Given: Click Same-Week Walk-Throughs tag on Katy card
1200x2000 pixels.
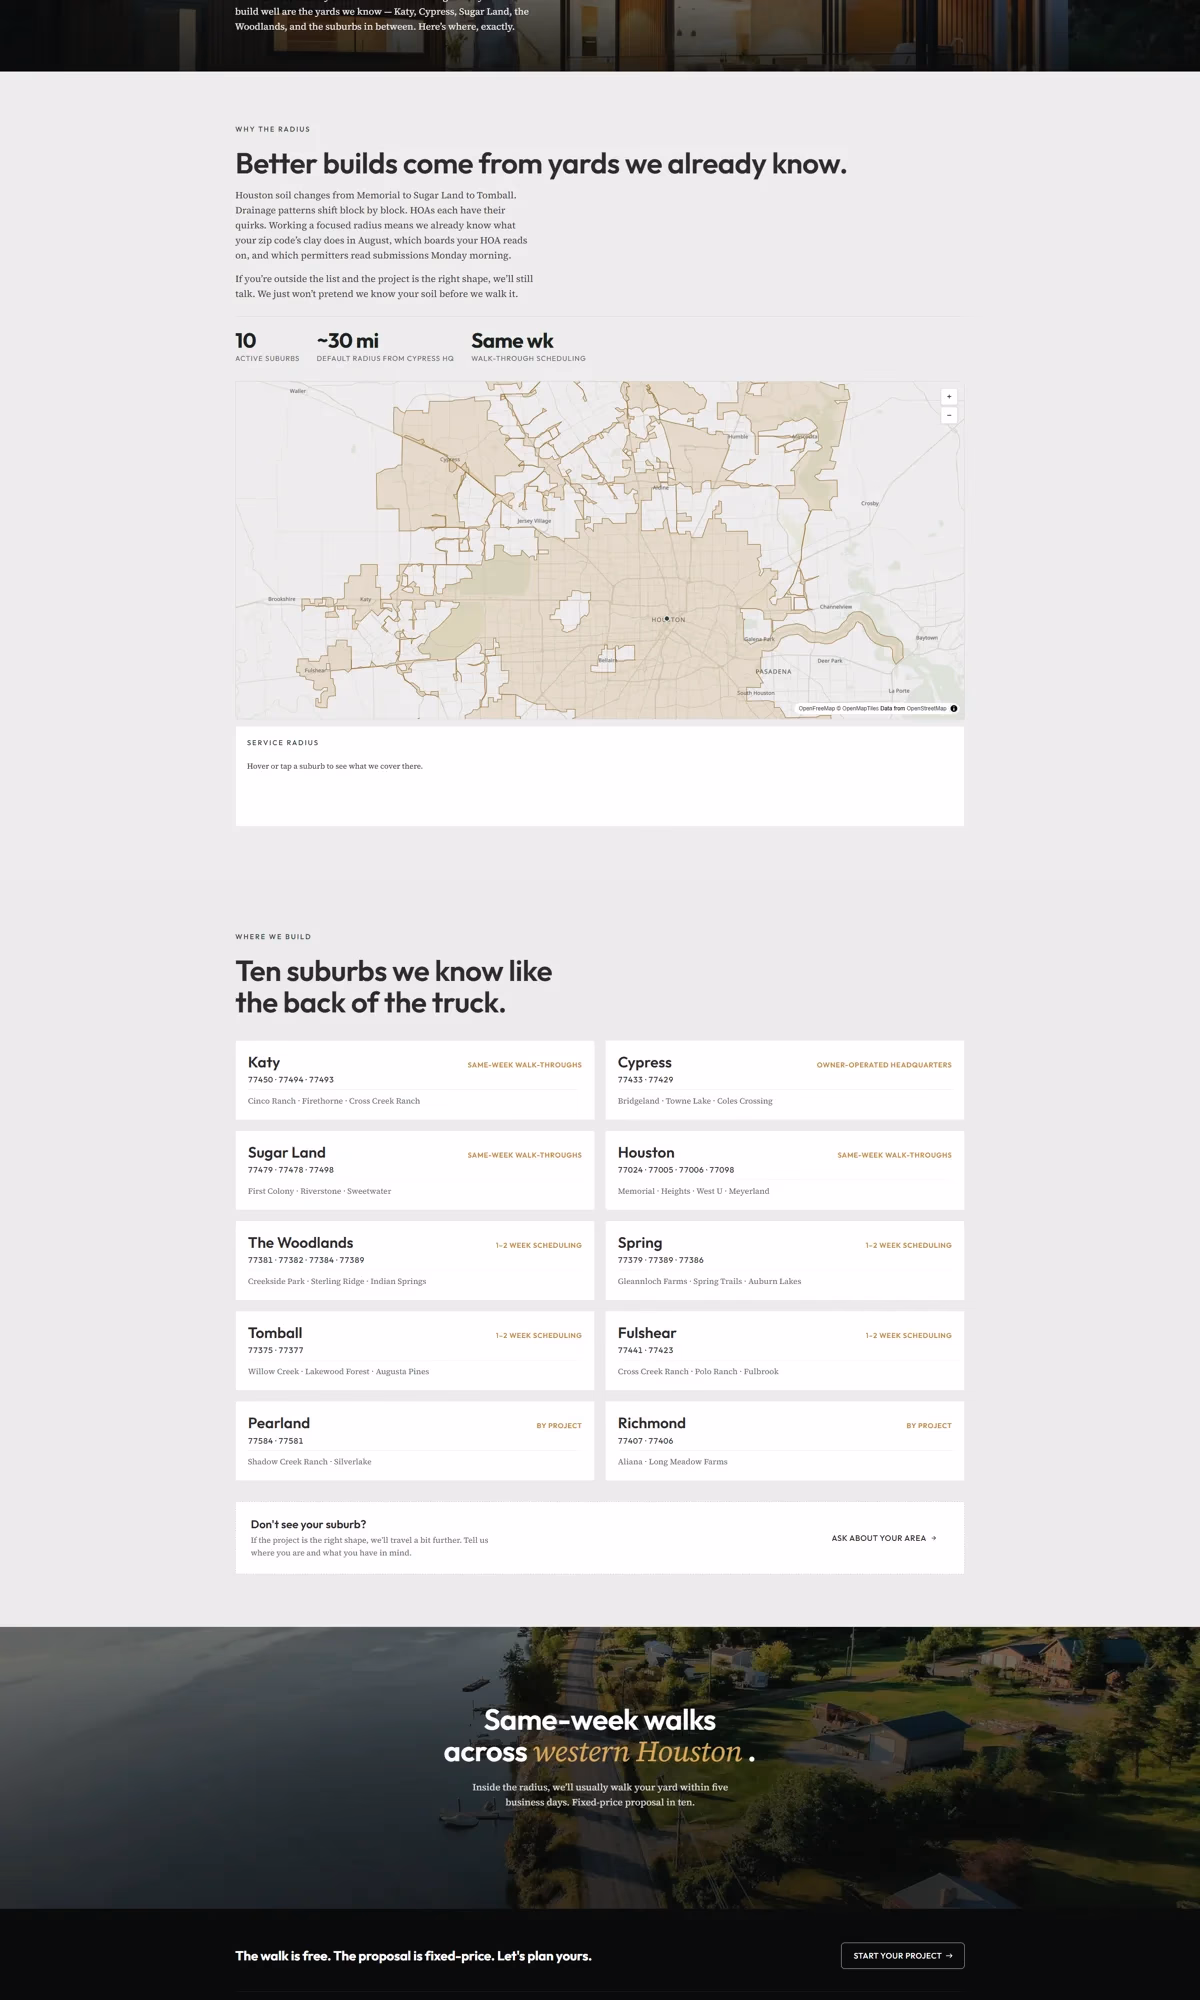Looking at the screenshot, I should click(524, 1065).
